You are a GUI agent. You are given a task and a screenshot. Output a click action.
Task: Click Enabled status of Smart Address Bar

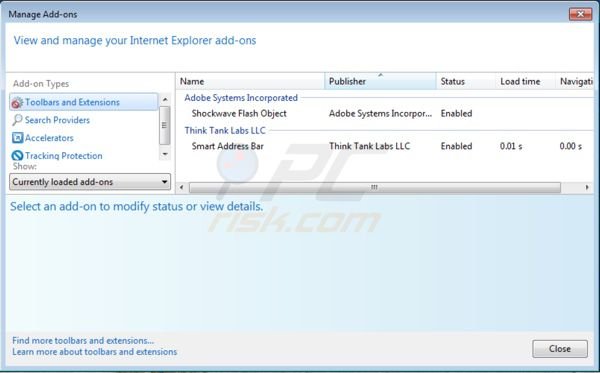(x=456, y=146)
